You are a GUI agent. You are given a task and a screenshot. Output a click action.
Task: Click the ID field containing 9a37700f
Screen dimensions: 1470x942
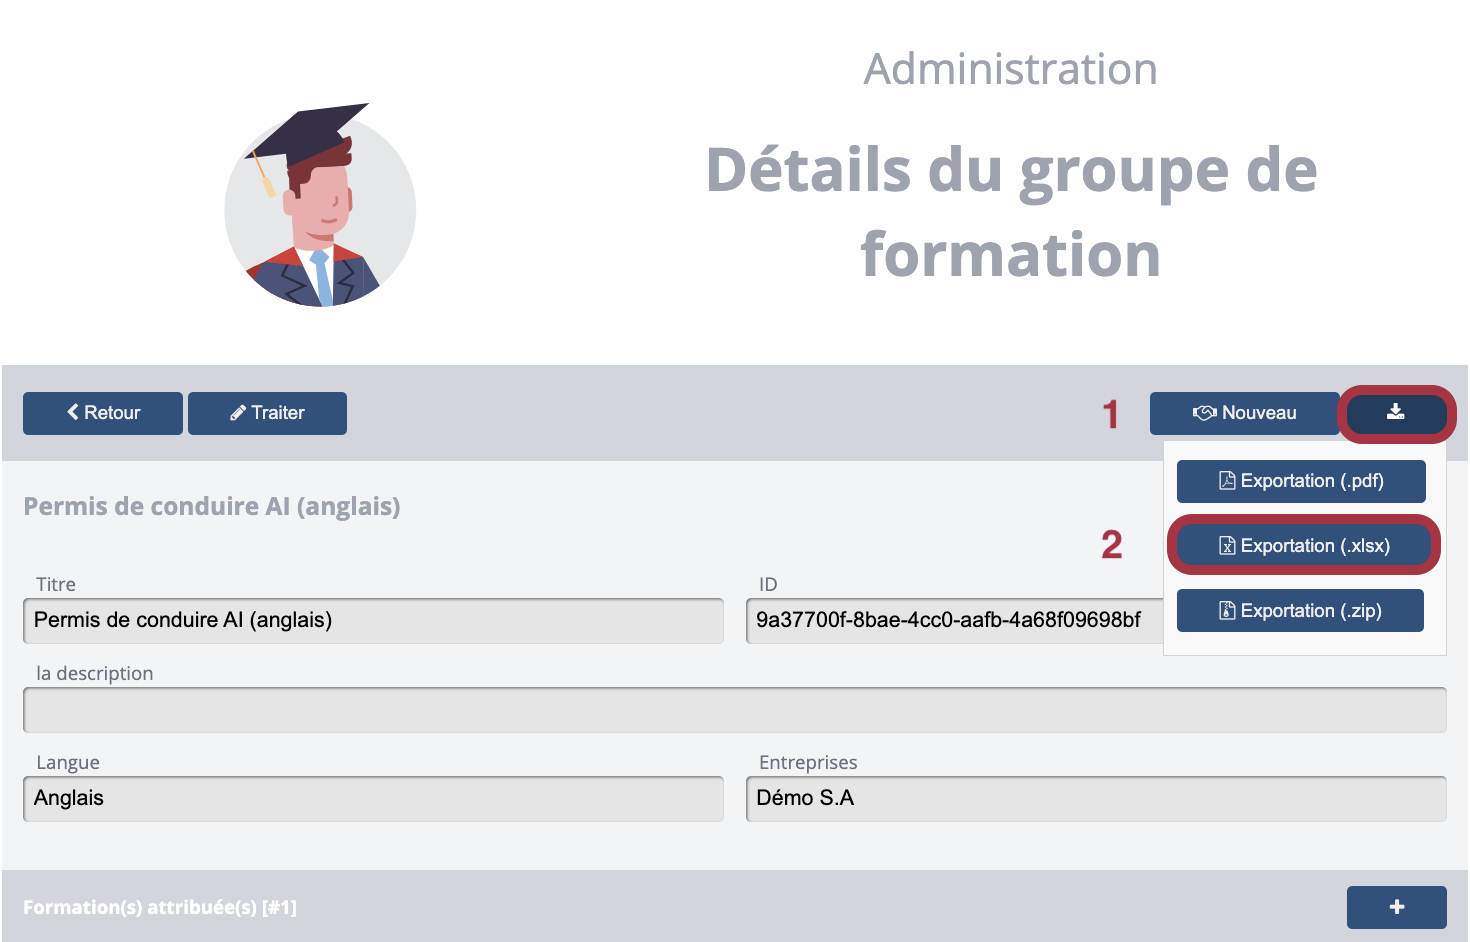[950, 621]
